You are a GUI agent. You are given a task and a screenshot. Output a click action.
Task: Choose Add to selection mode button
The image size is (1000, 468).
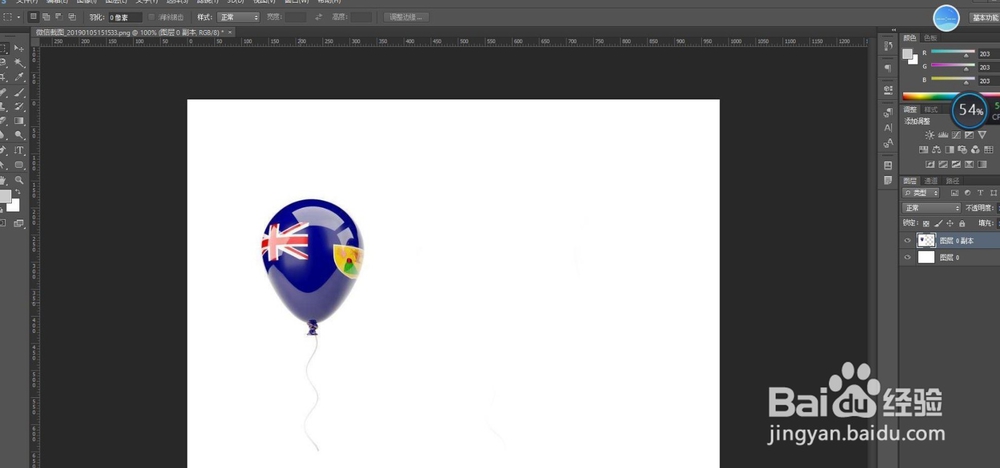tap(46, 17)
